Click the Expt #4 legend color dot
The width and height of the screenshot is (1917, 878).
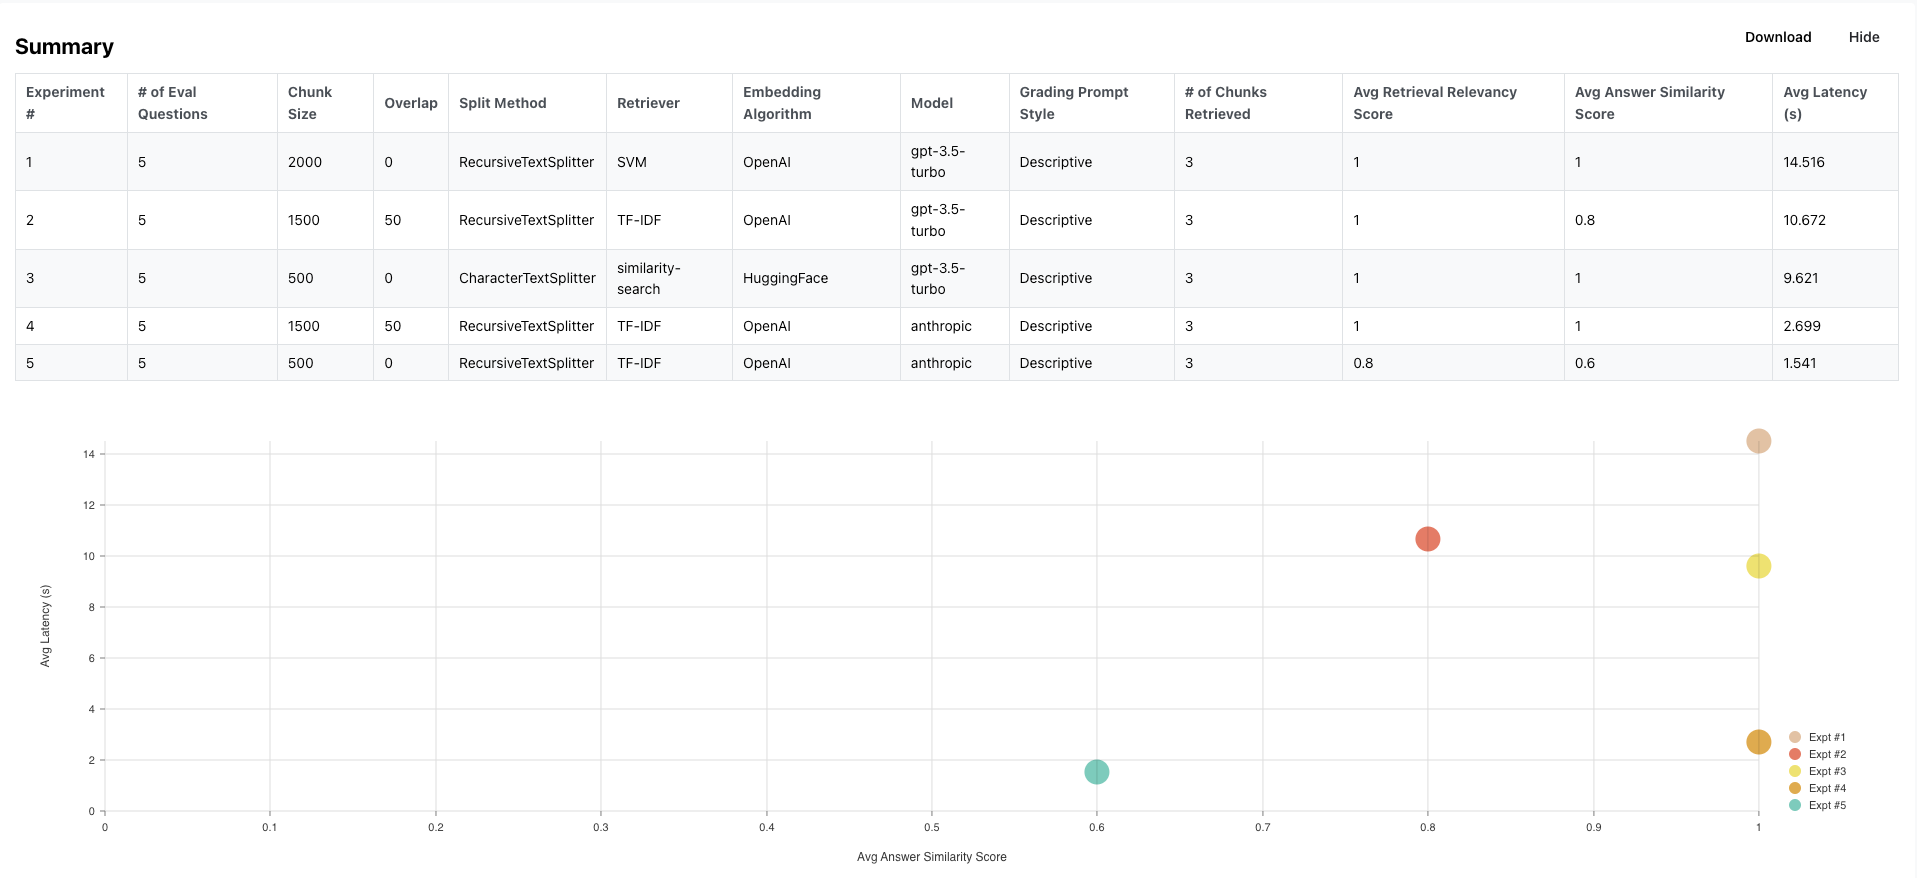(x=1795, y=788)
